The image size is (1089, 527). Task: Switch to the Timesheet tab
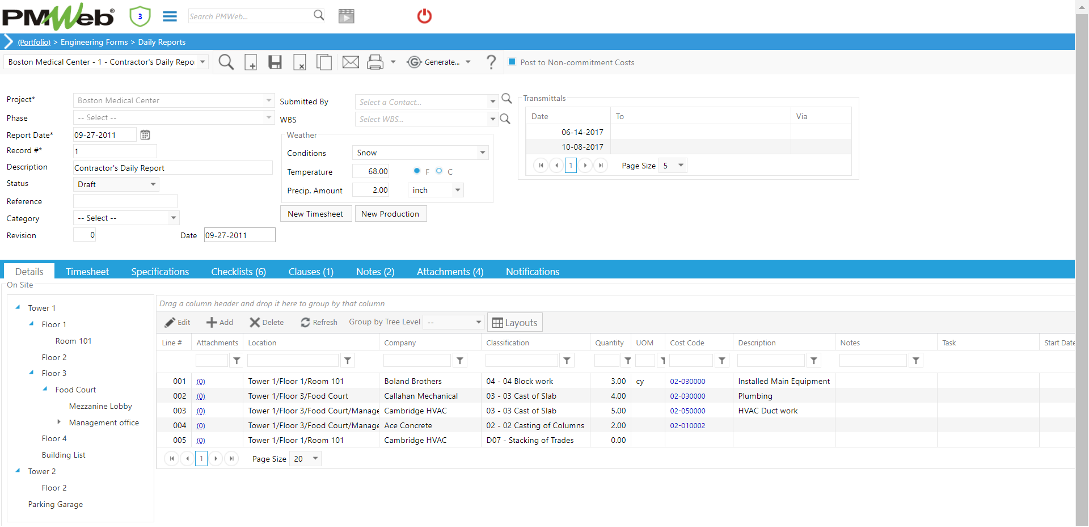88,271
